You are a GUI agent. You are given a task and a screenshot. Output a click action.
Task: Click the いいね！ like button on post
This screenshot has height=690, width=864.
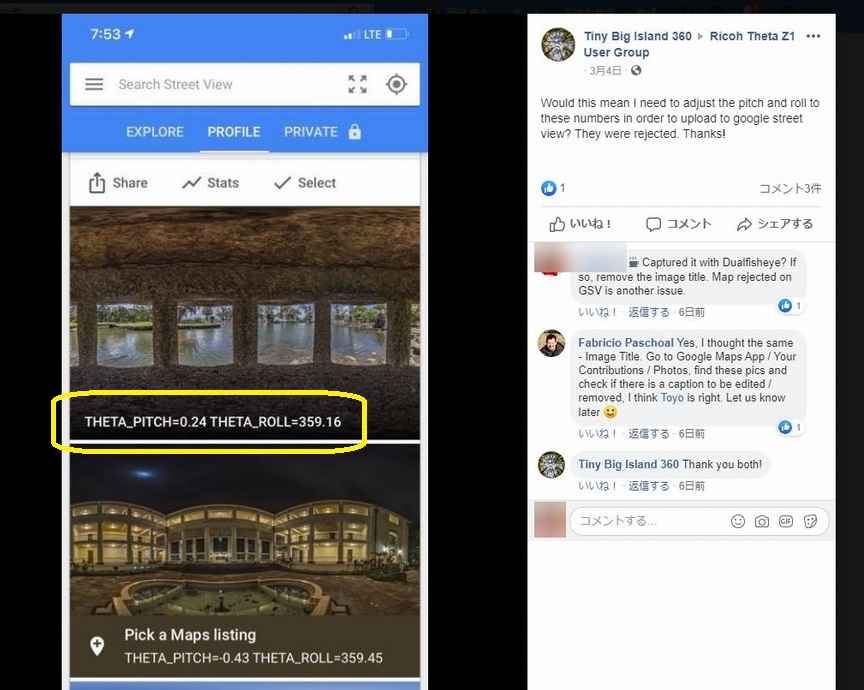[580, 224]
